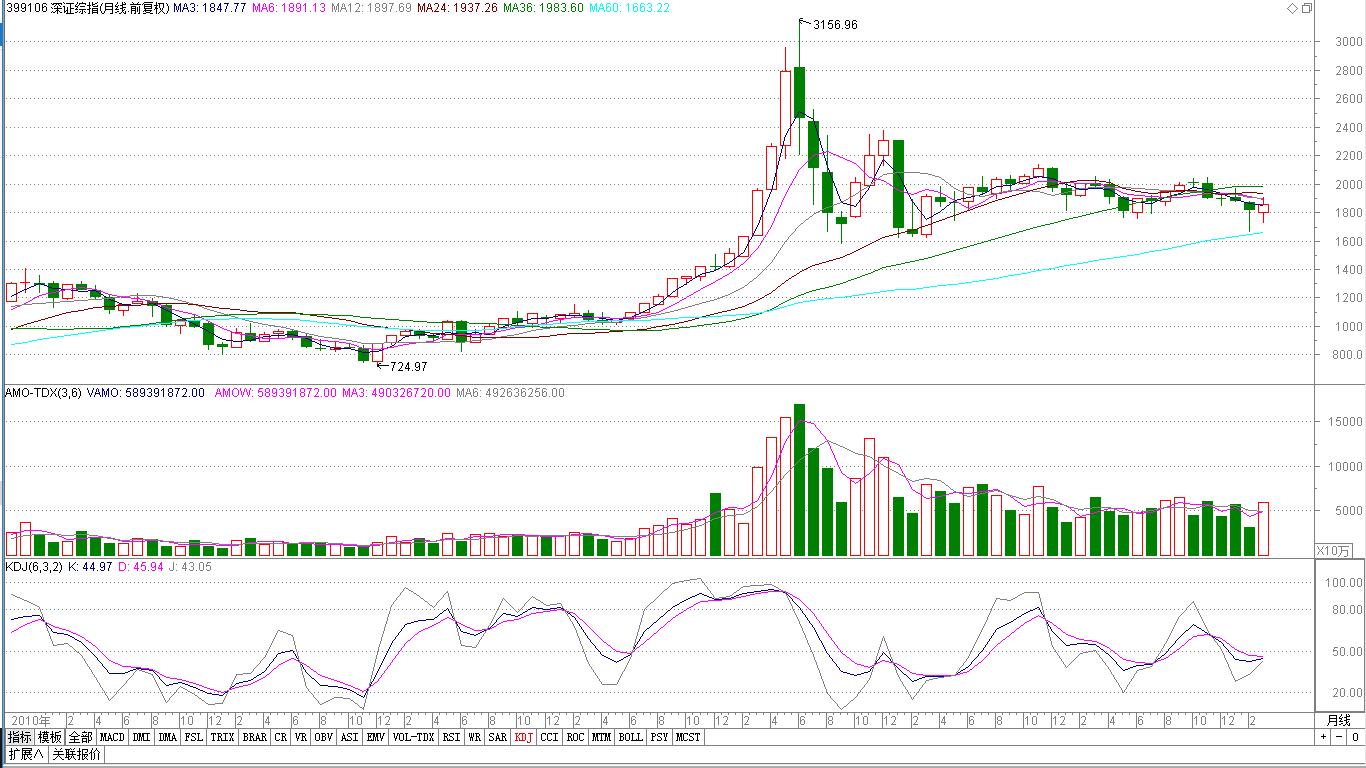
Task: Click the KDJ(6,3,2) indicator title
Action: (34, 567)
